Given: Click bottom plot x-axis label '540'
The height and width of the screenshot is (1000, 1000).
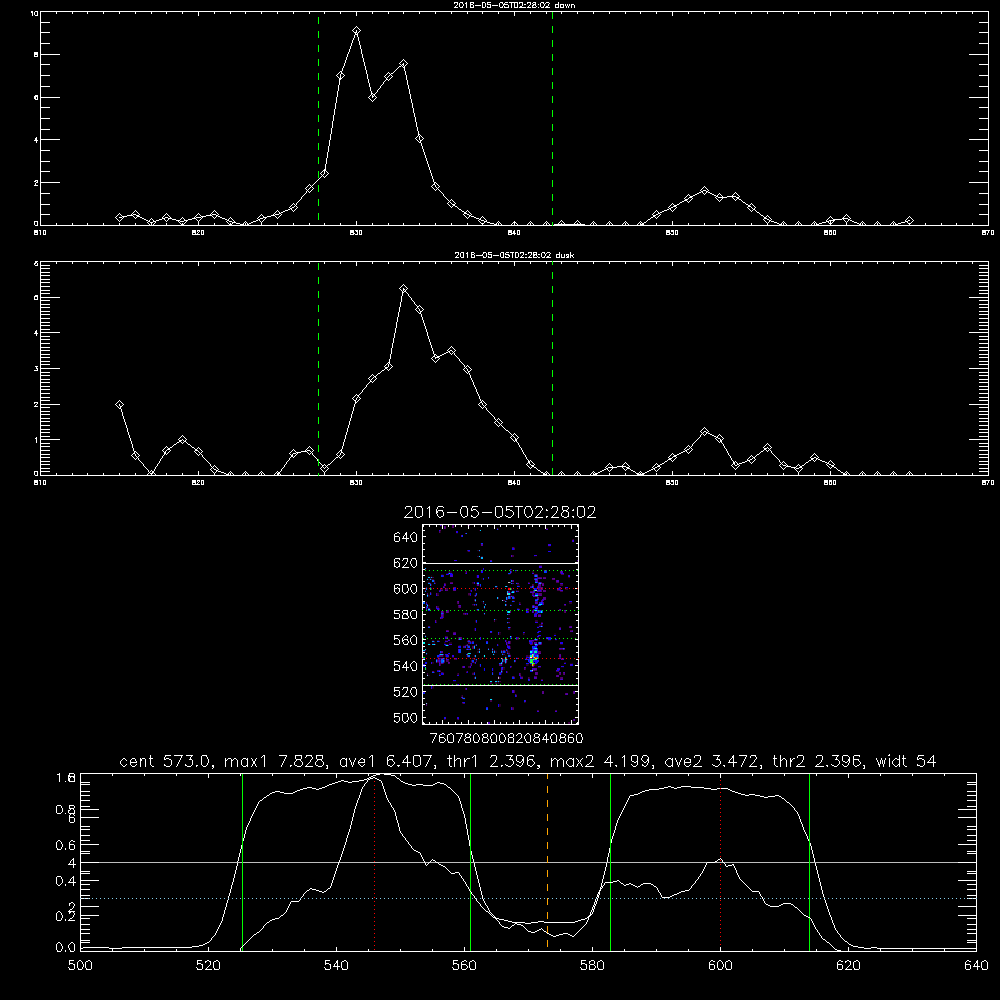Looking at the screenshot, I should [336, 966].
